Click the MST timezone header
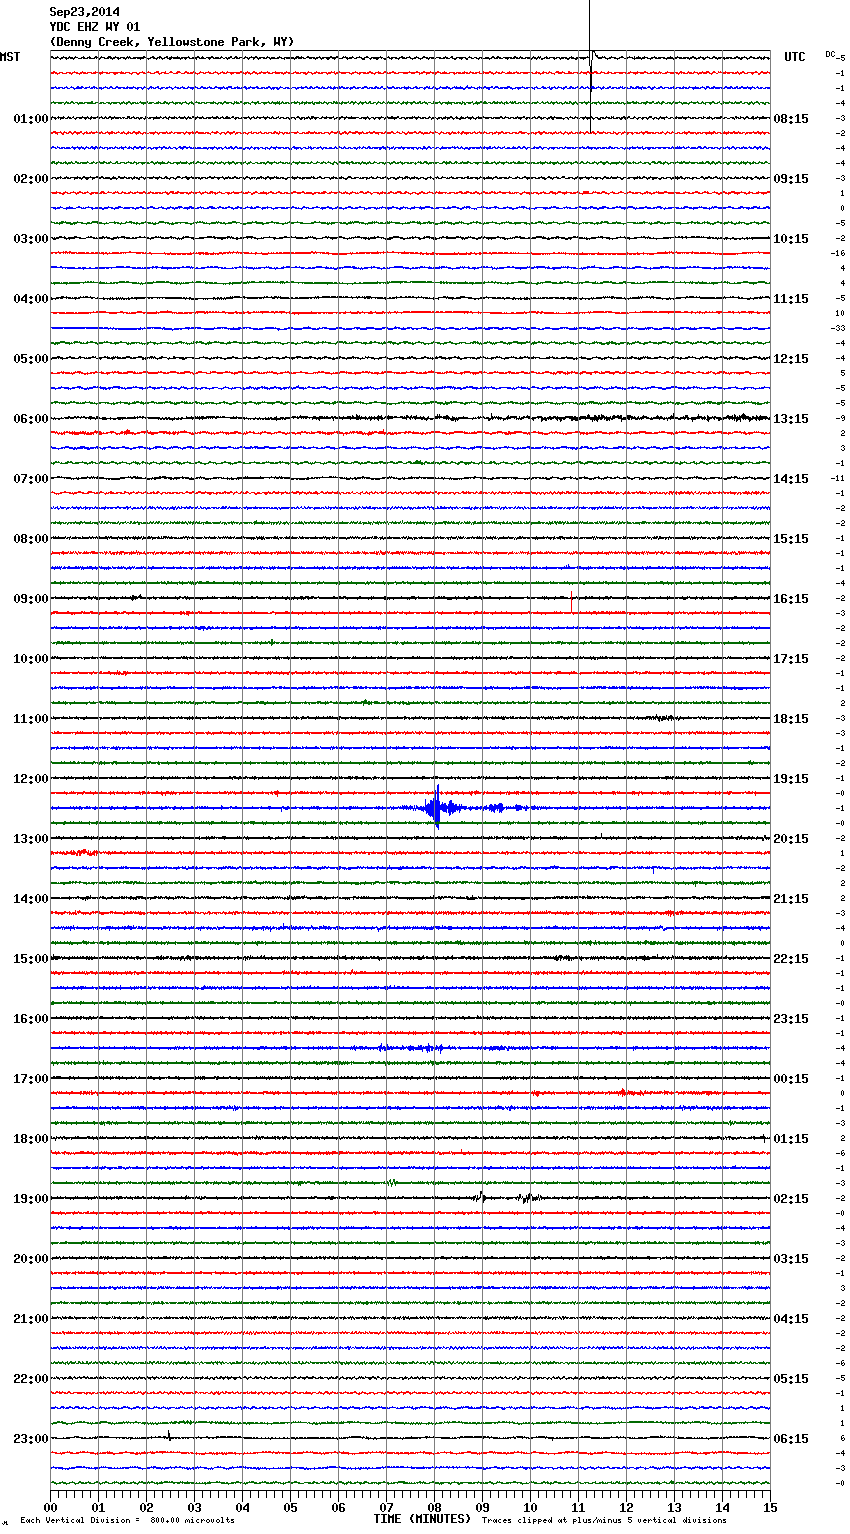This screenshot has height=1534, width=850. click(x=10, y=57)
